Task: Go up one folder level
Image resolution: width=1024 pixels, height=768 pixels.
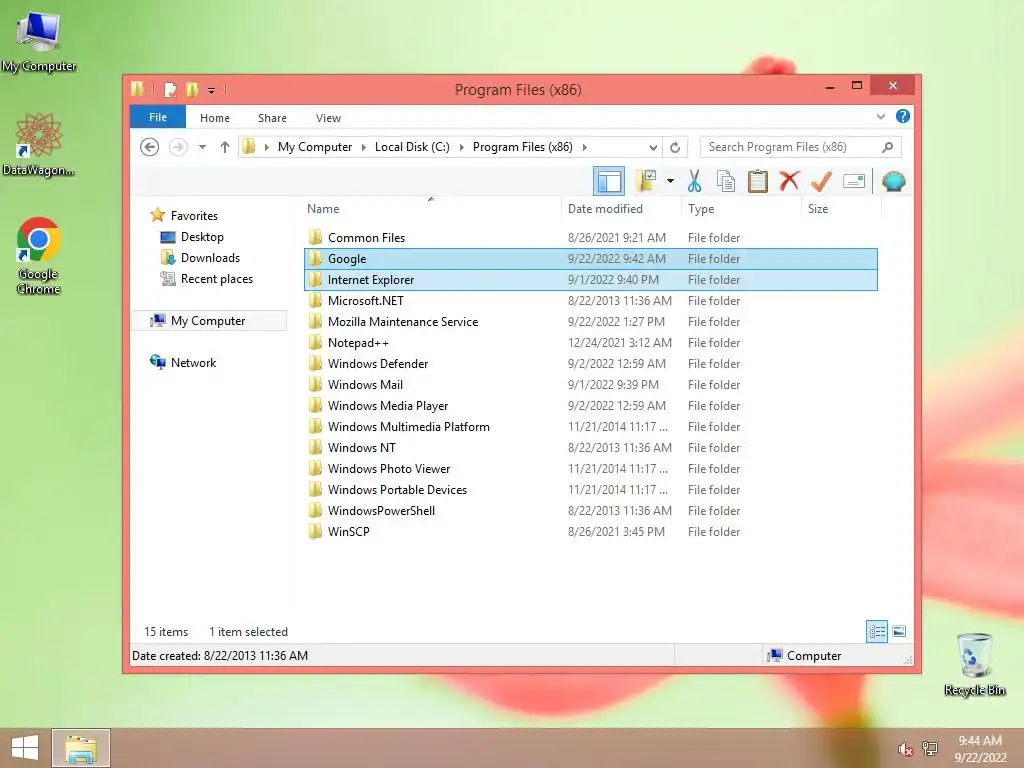Action: coord(225,147)
